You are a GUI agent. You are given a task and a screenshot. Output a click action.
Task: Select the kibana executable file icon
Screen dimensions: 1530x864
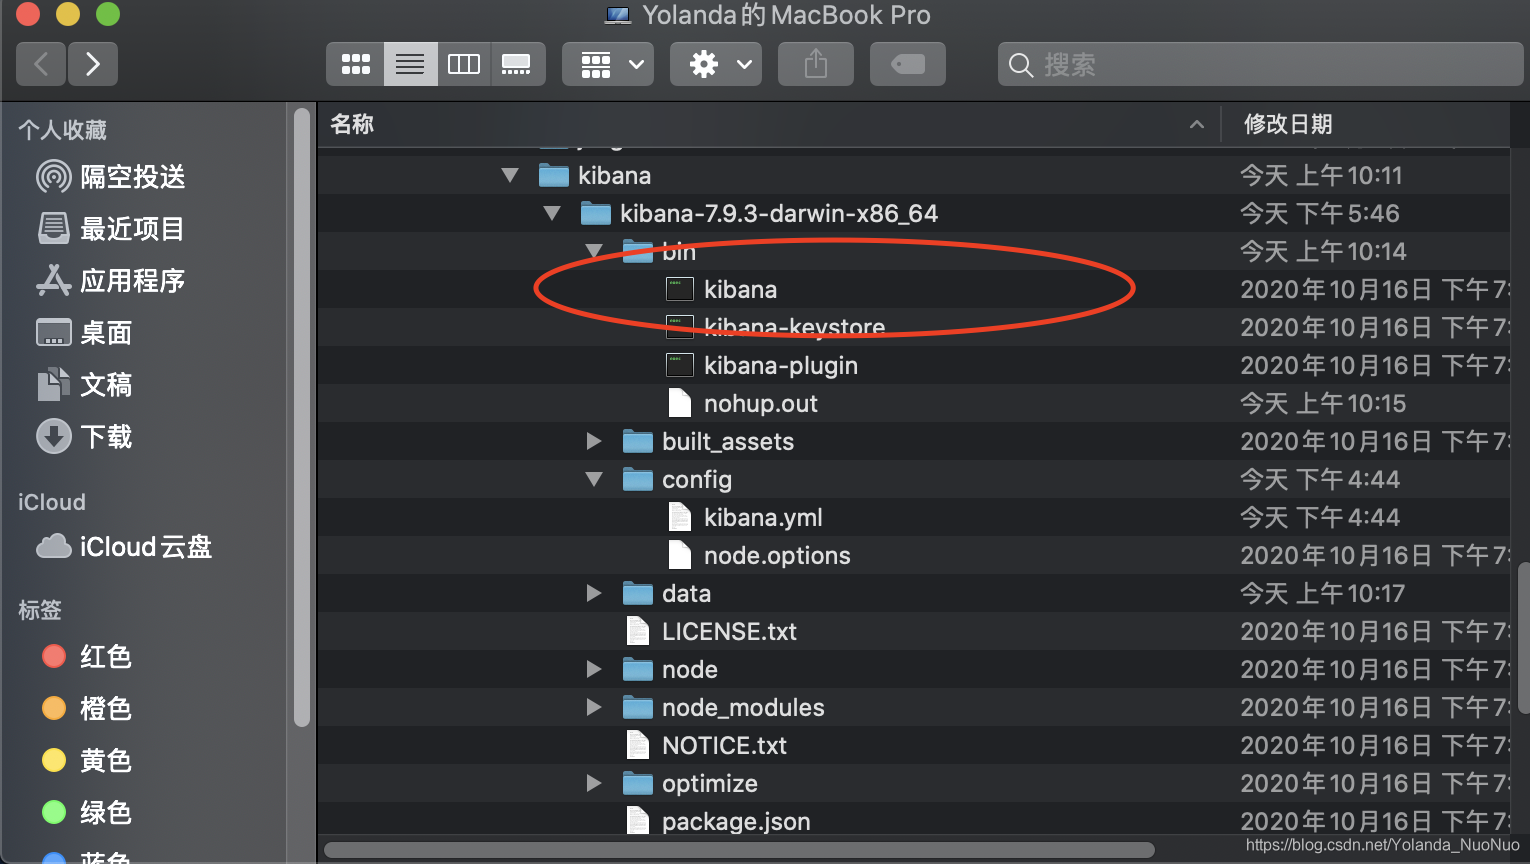680,290
